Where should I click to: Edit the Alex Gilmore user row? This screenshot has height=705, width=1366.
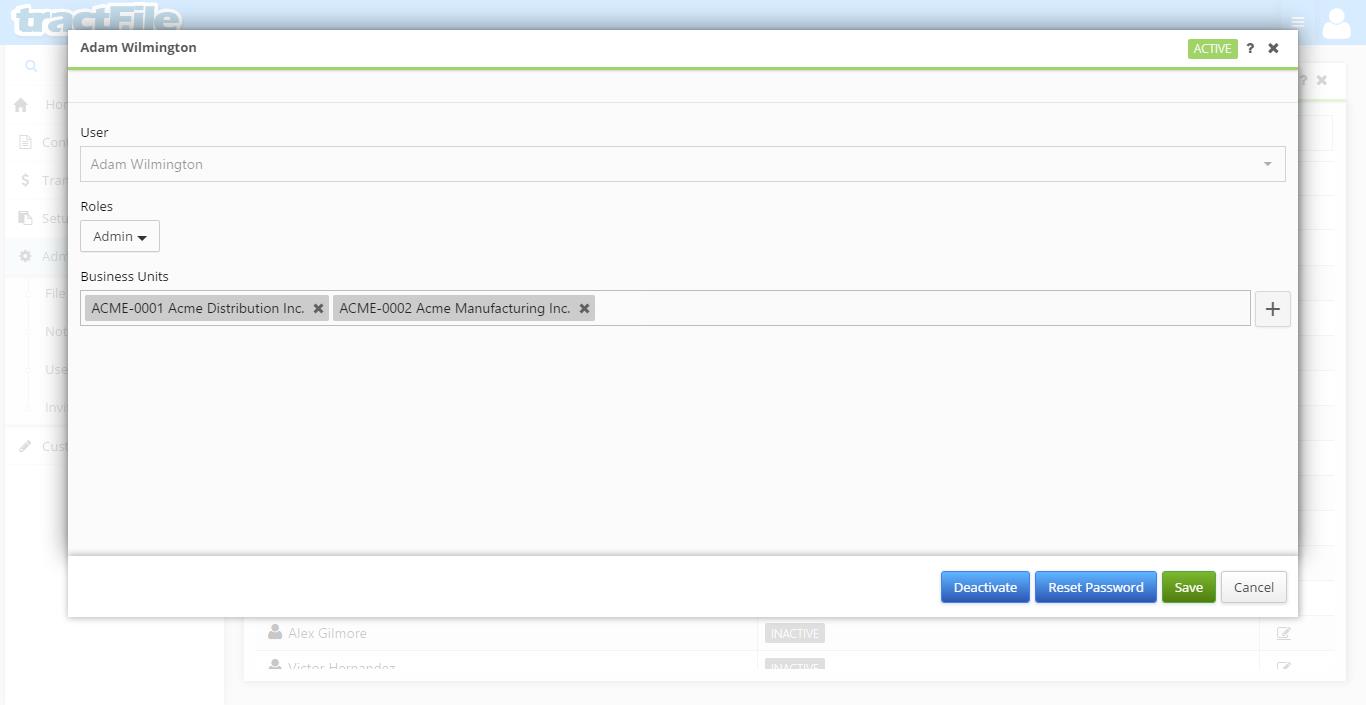click(1283, 633)
